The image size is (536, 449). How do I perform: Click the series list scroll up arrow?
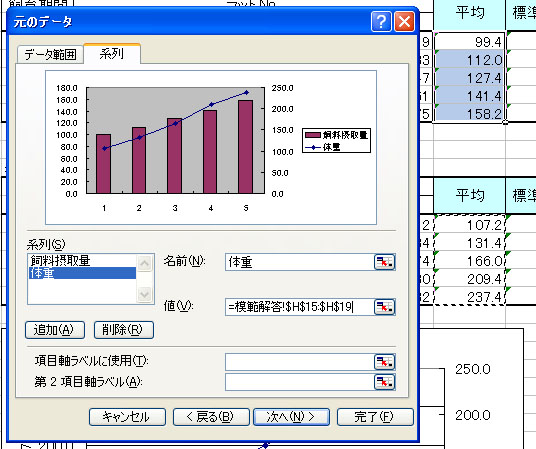point(145,263)
